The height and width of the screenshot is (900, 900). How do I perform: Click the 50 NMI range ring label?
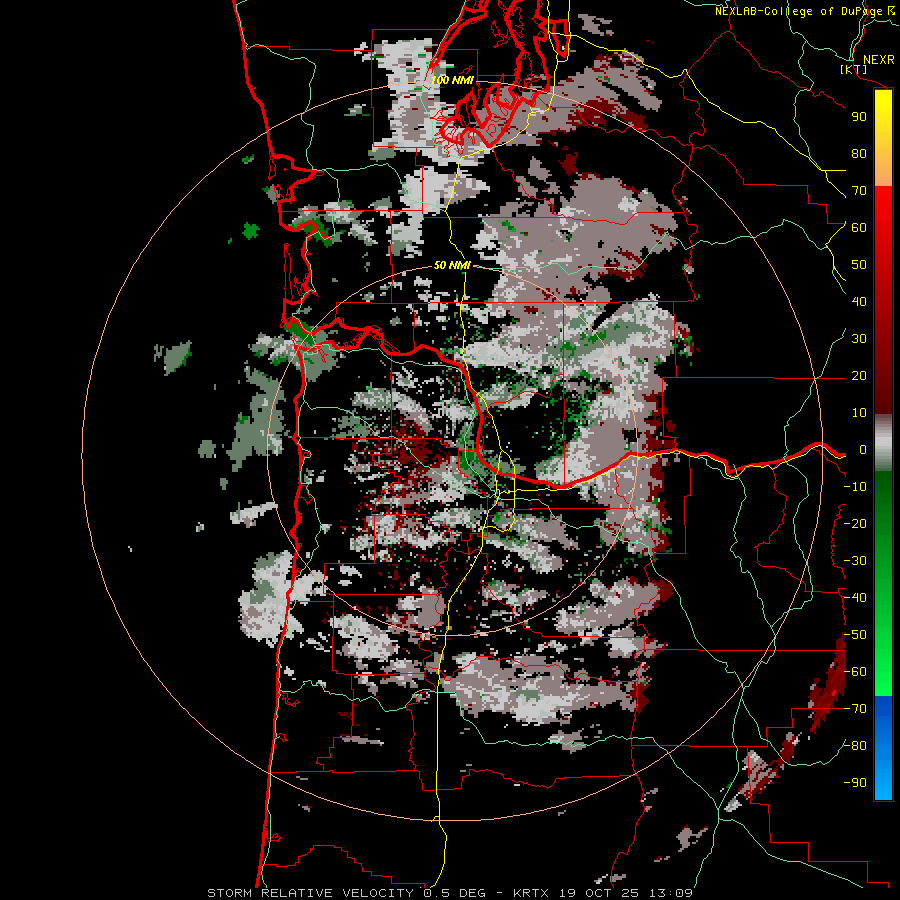[x=452, y=265]
